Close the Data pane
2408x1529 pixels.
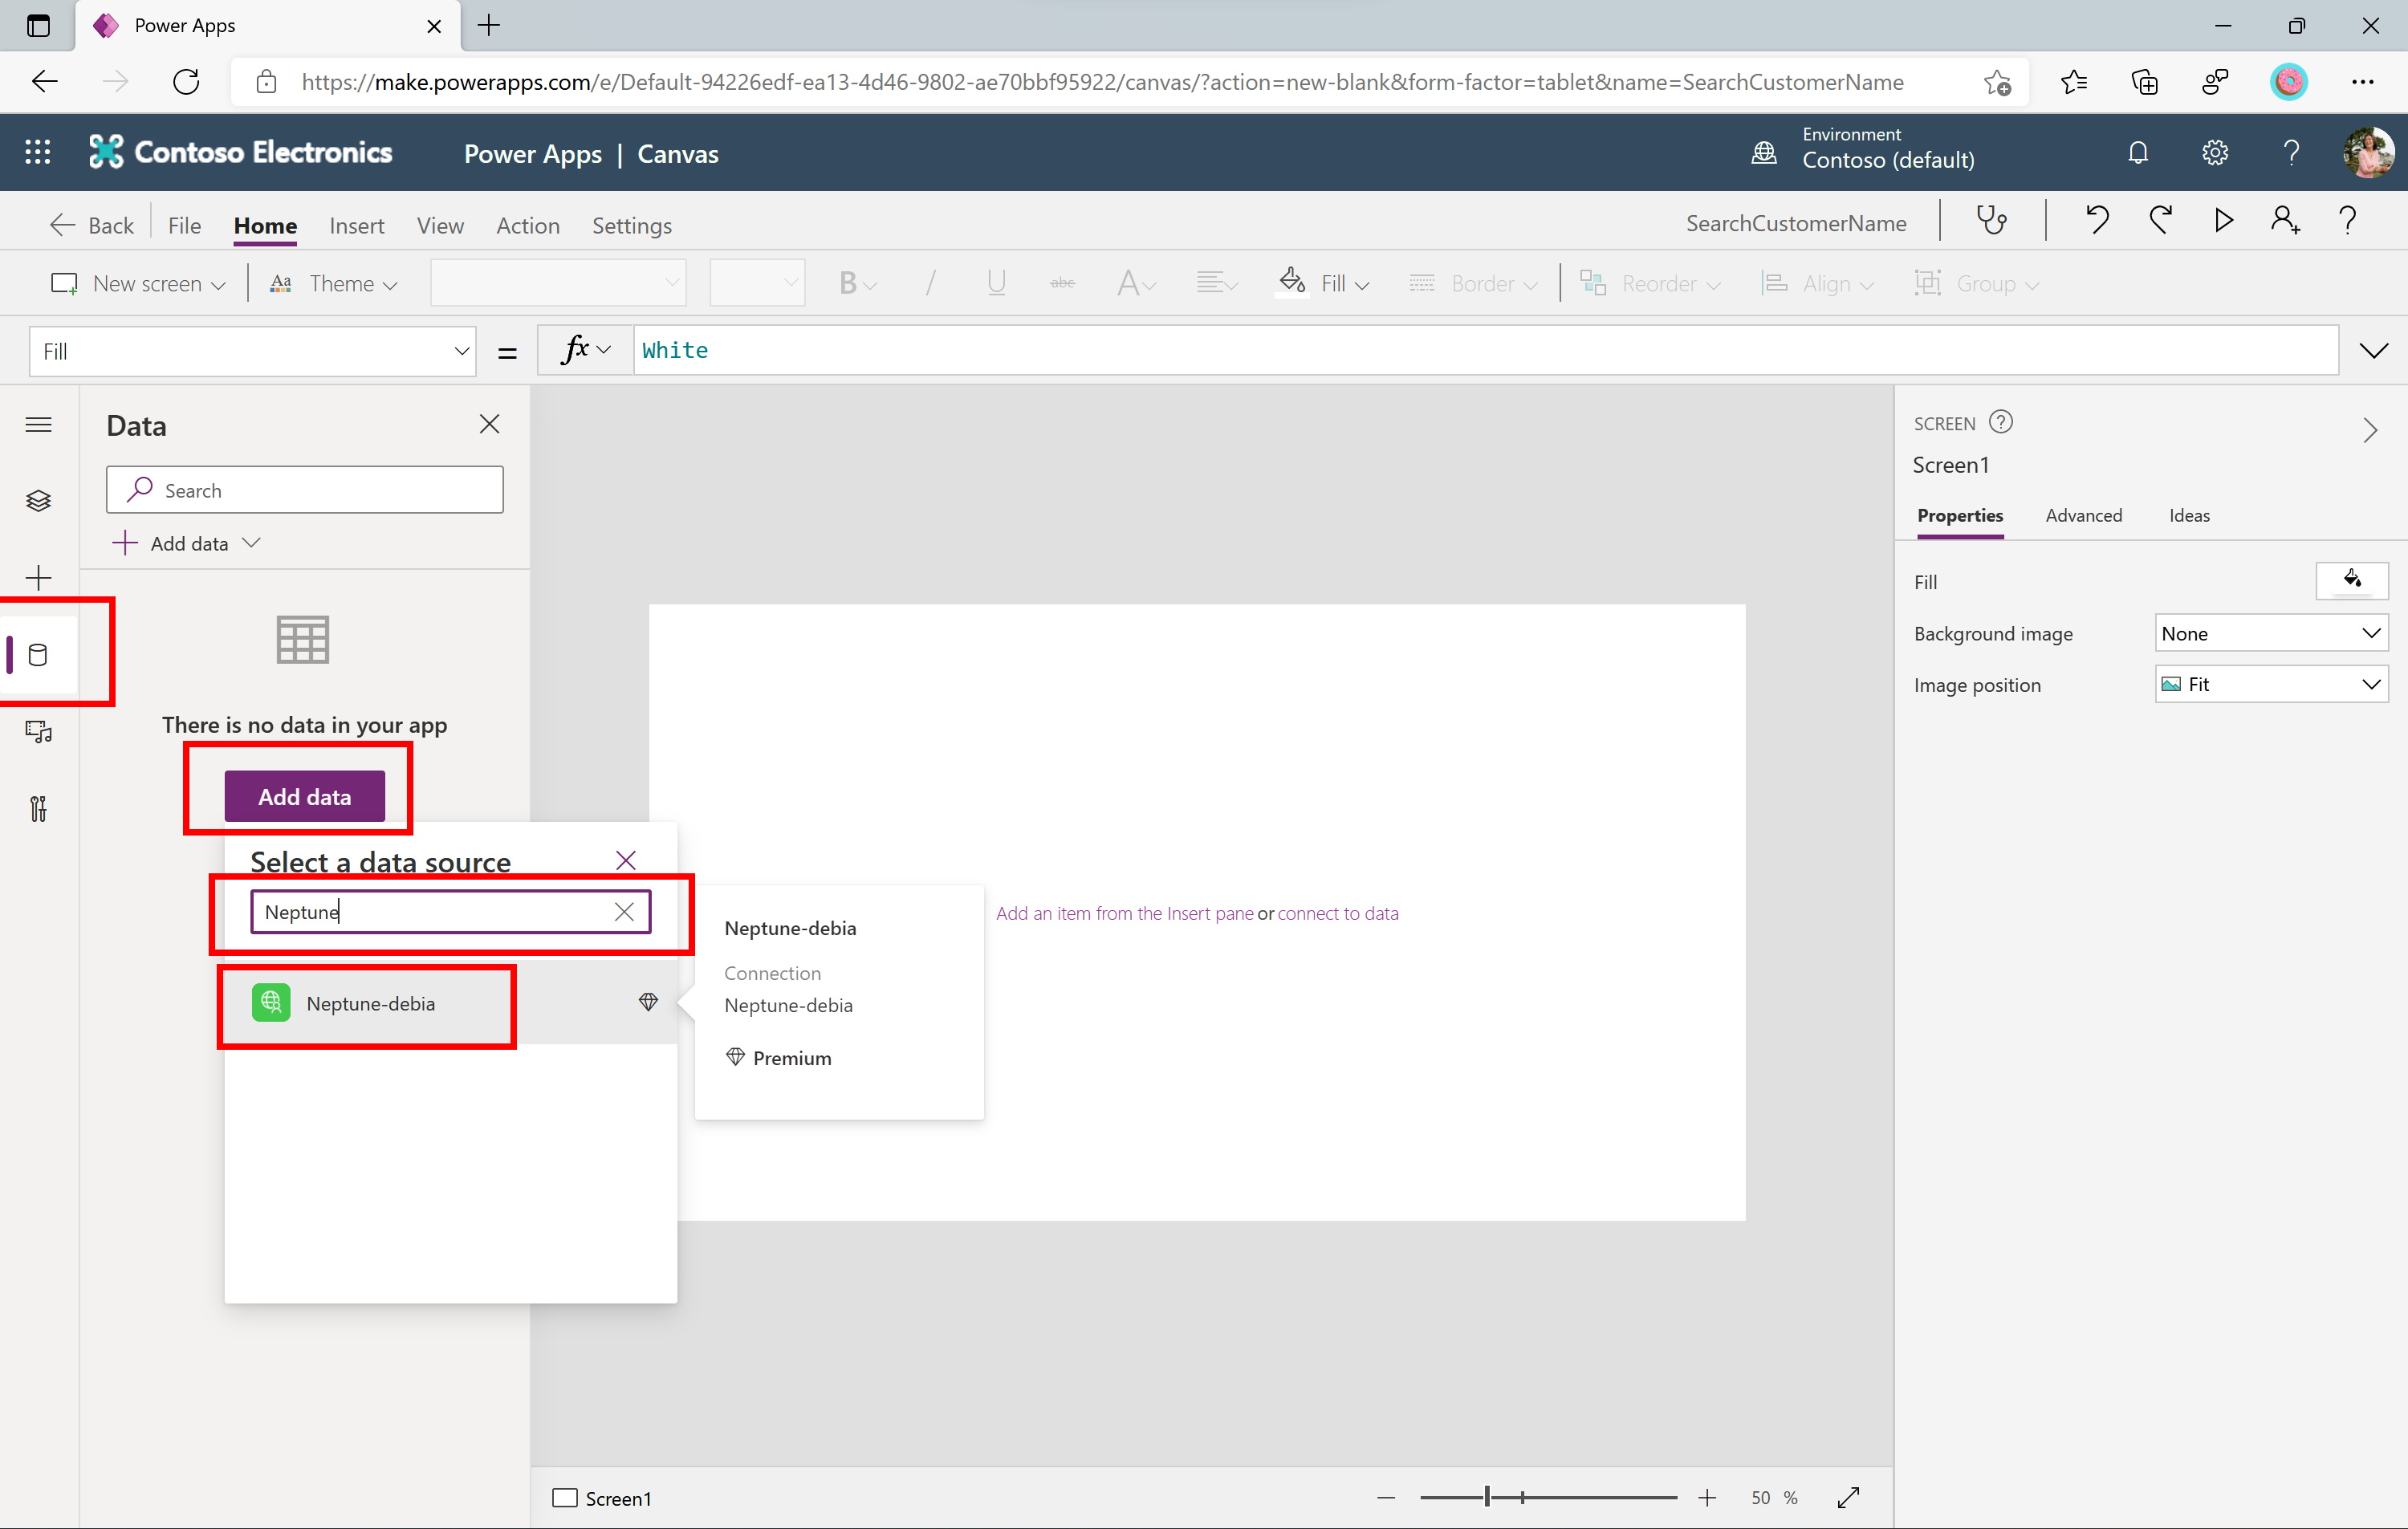[x=489, y=424]
